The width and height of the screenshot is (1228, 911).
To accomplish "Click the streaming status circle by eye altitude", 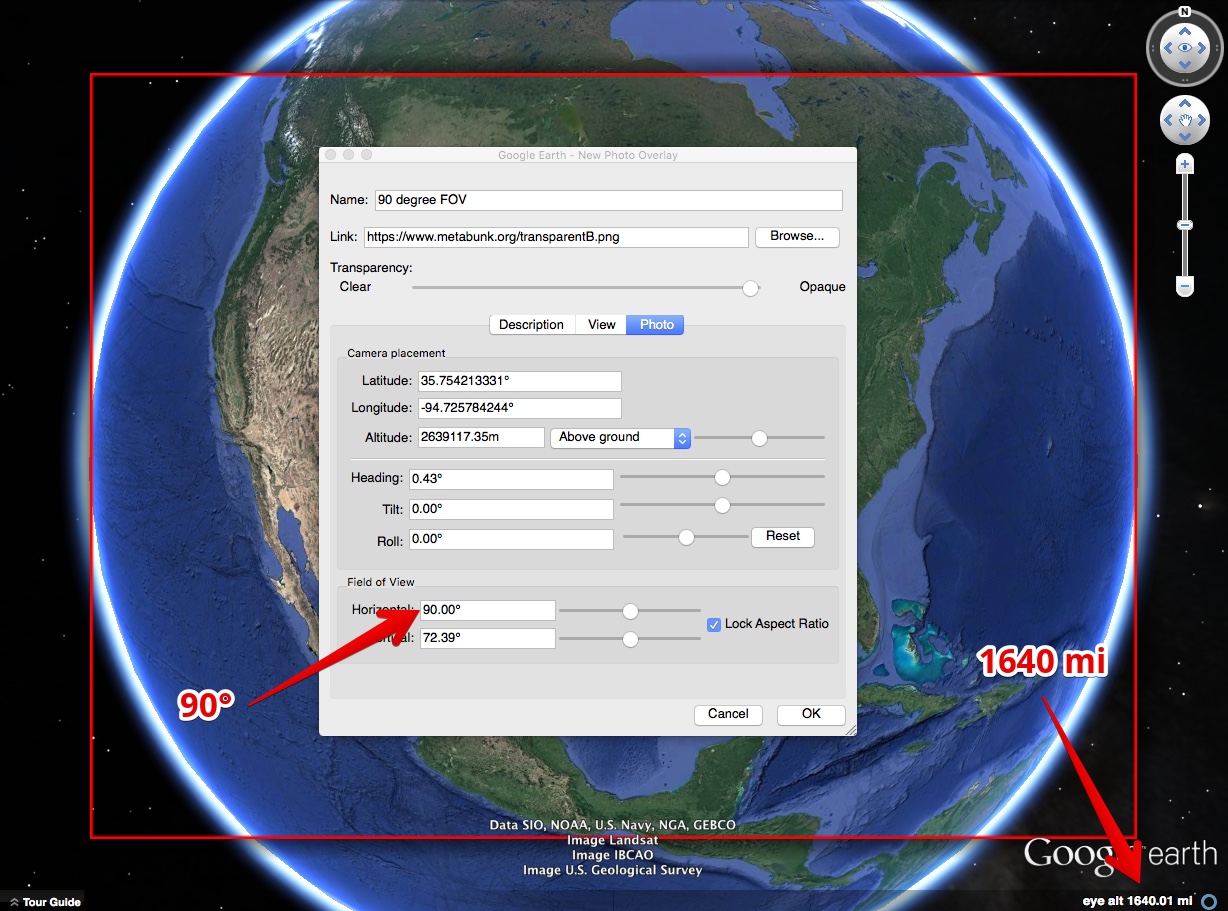I will (x=1210, y=901).
